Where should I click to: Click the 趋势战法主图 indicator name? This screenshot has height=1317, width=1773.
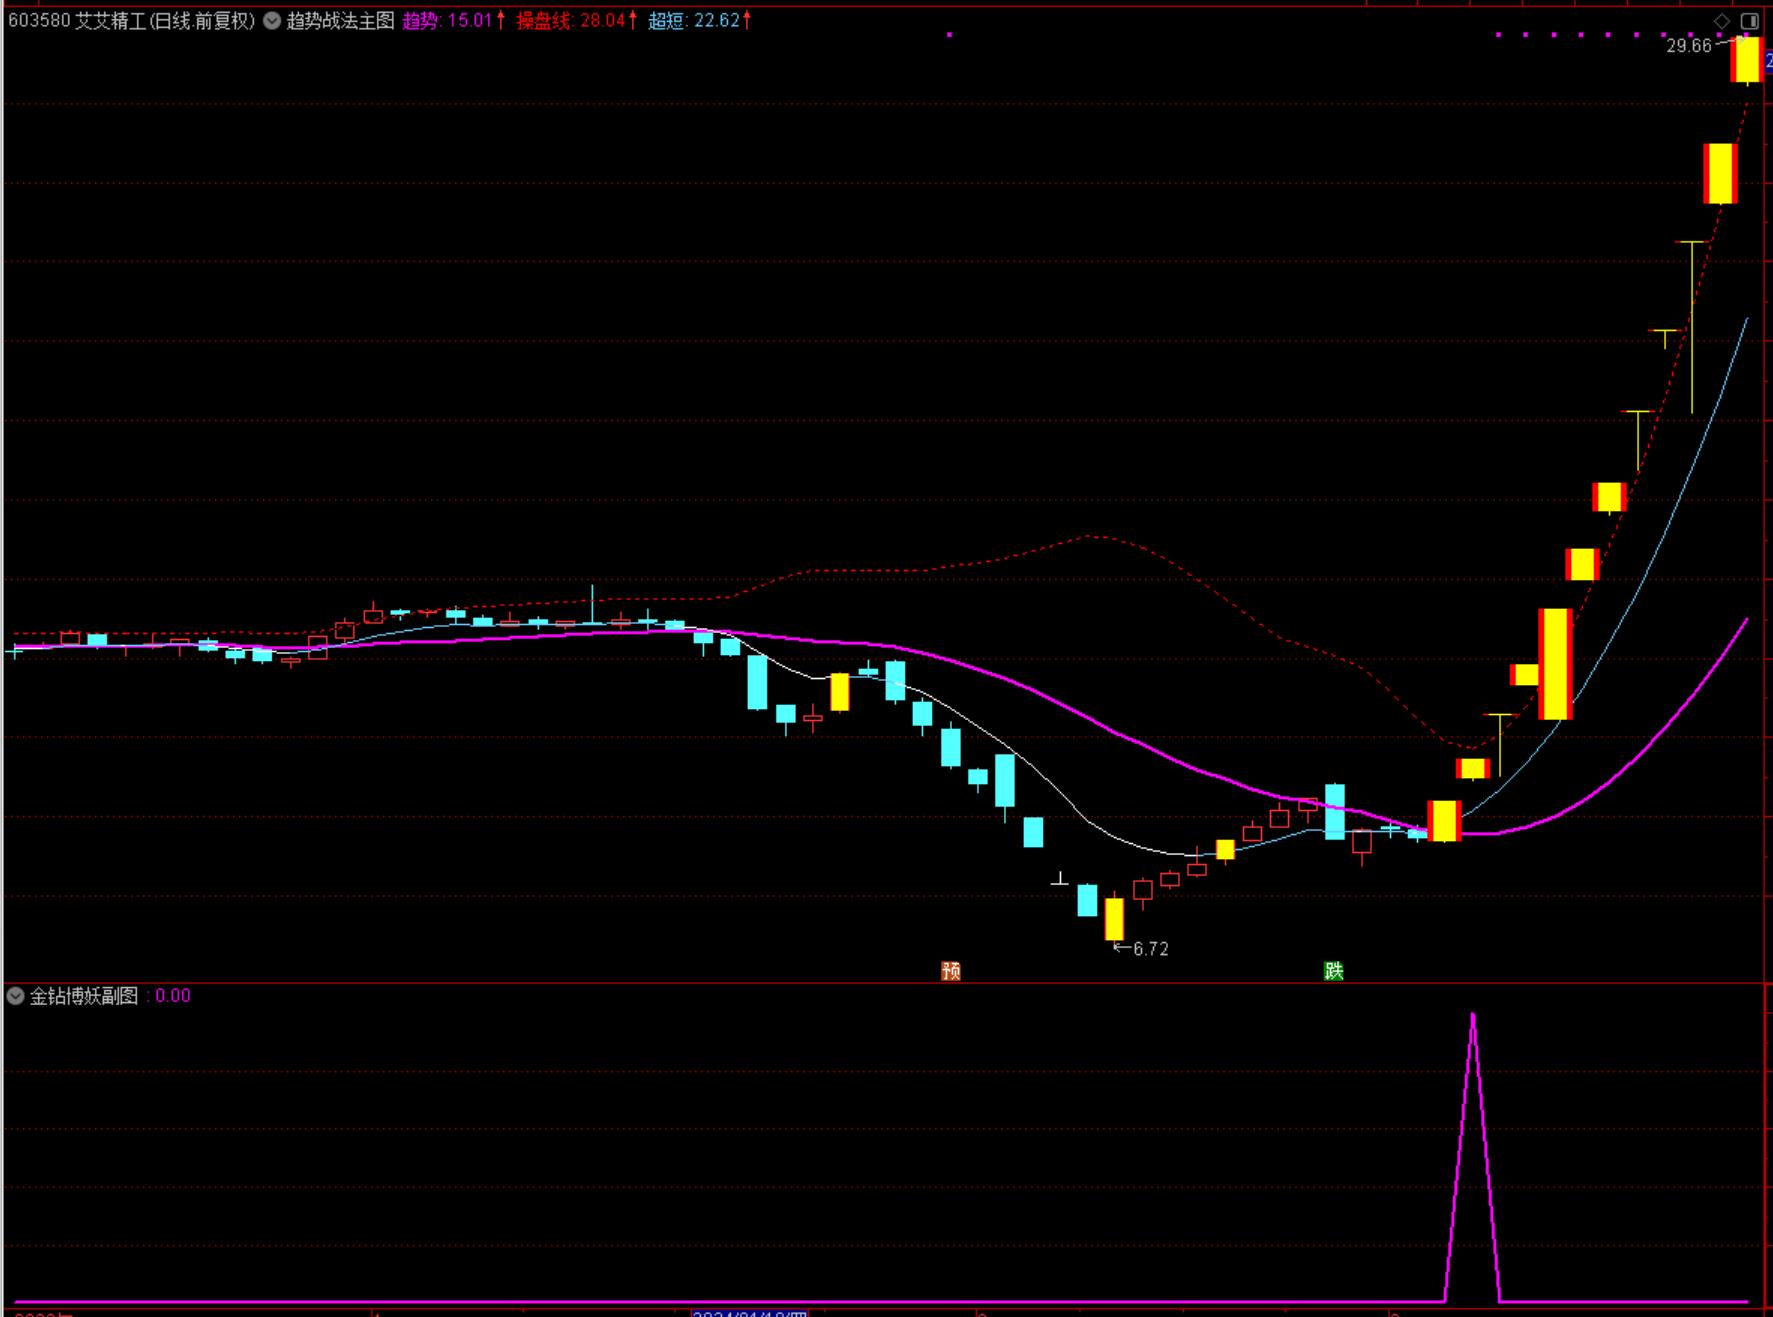[341, 21]
